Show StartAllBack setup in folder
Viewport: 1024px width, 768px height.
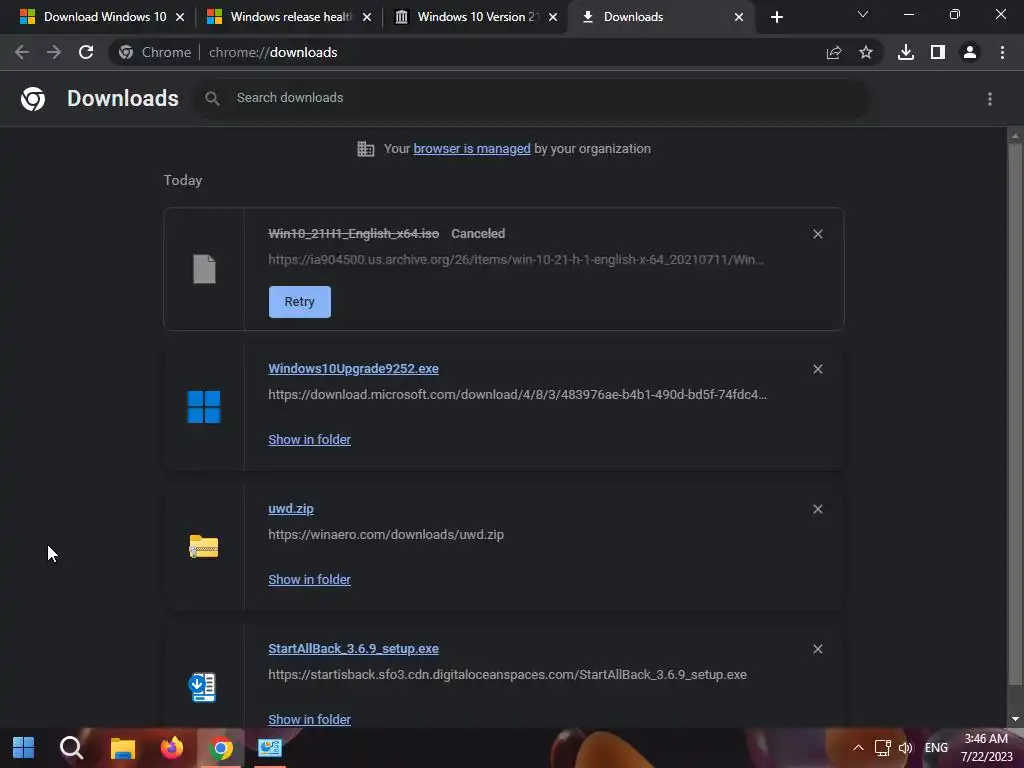click(x=310, y=719)
